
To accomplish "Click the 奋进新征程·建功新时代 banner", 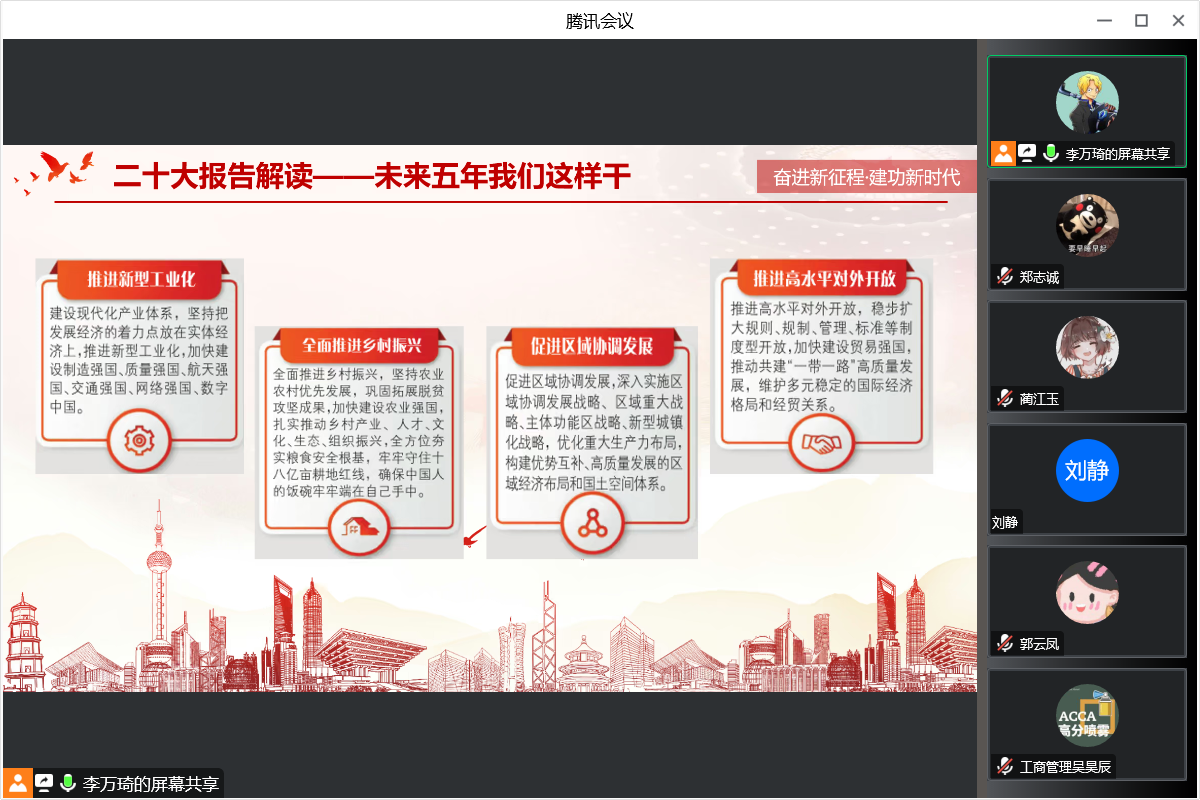I will coord(866,178).
